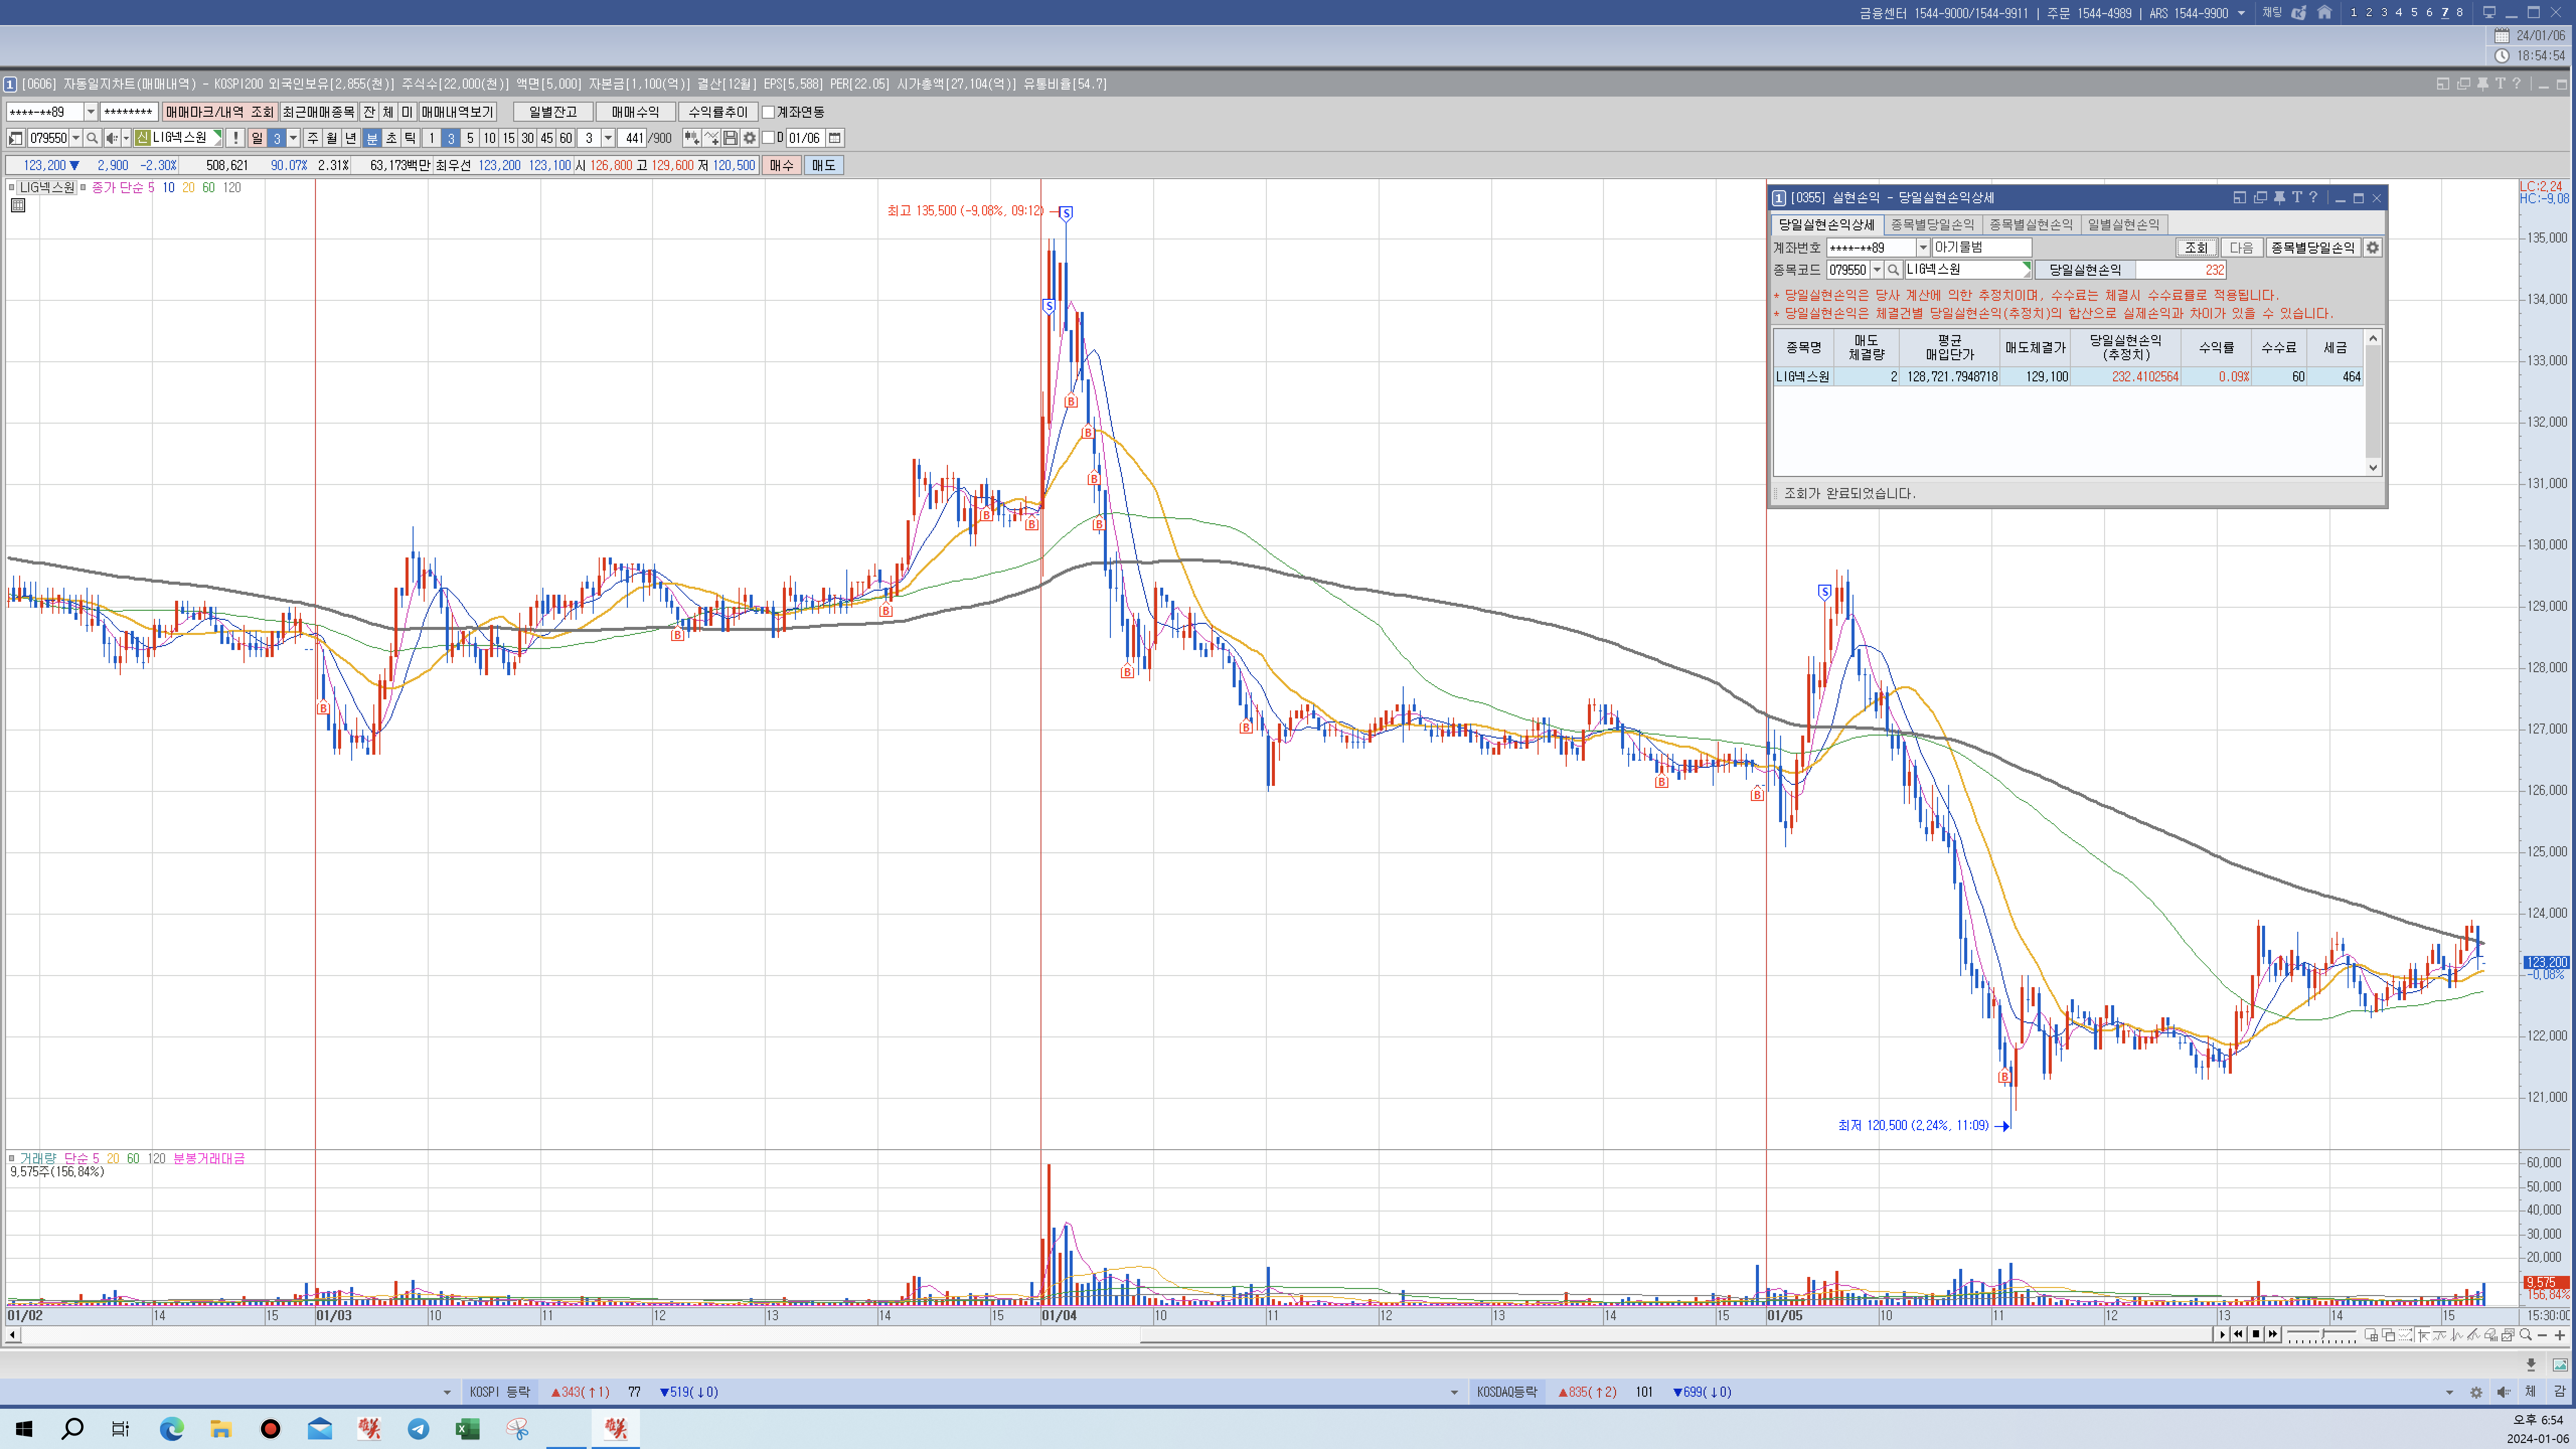Click the add indicator icon in chart toolbar
The width and height of the screenshot is (2576, 1449).
(691, 138)
